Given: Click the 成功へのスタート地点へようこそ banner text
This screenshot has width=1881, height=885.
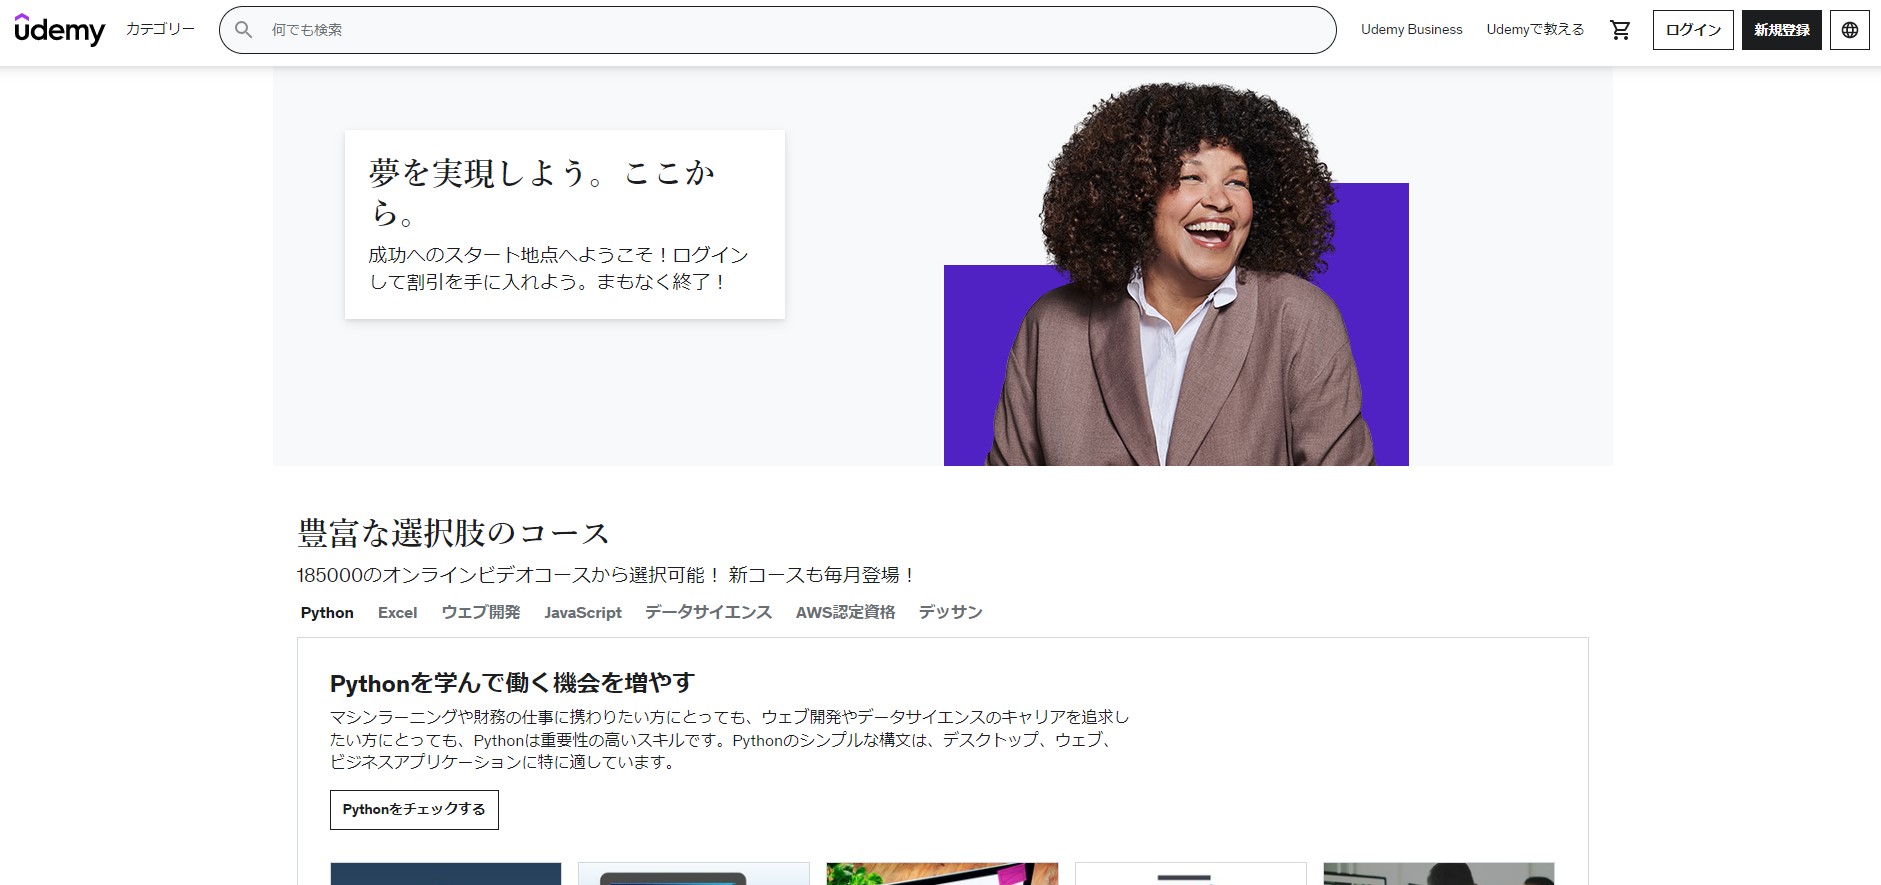Looking at the screenshot, I should 559,268.
